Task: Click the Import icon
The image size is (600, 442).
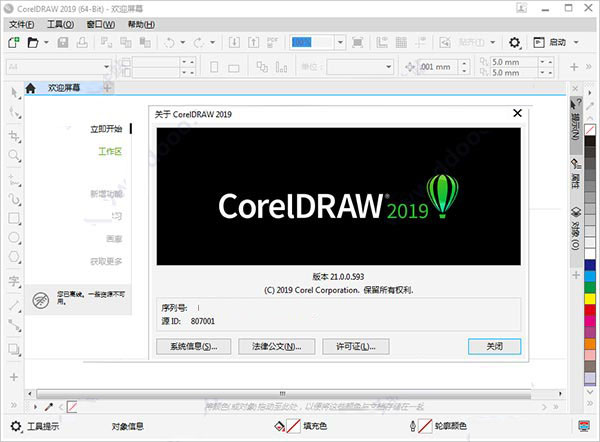Action: (x=234, y=42)
